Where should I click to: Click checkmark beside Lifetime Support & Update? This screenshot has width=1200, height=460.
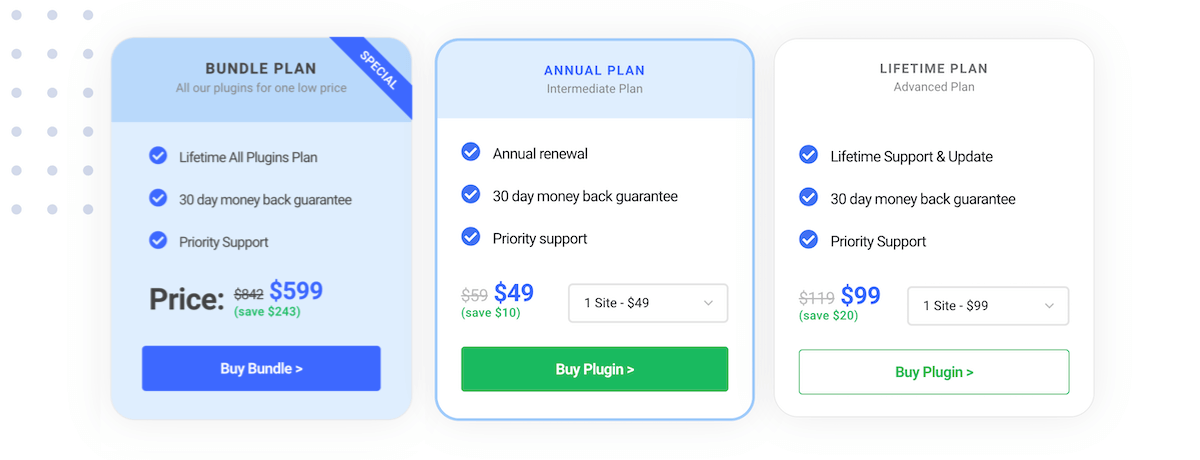pos(809,155)
